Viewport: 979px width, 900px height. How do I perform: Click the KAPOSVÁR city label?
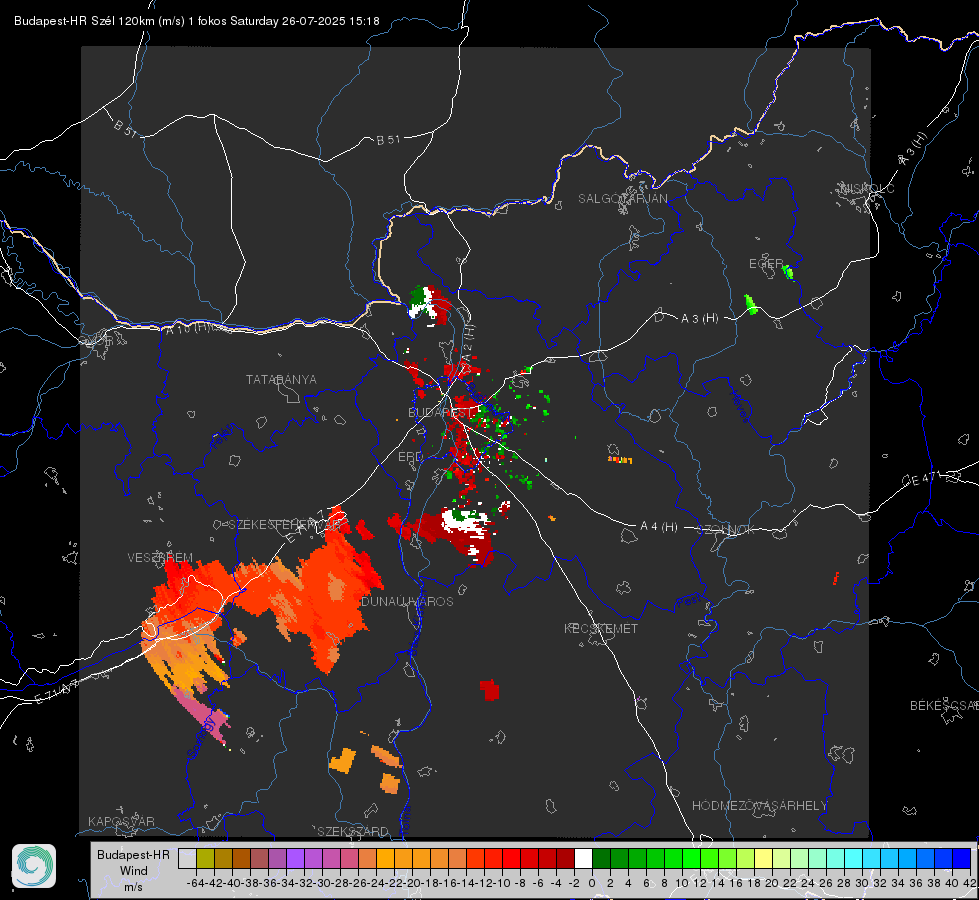[121, 821]
